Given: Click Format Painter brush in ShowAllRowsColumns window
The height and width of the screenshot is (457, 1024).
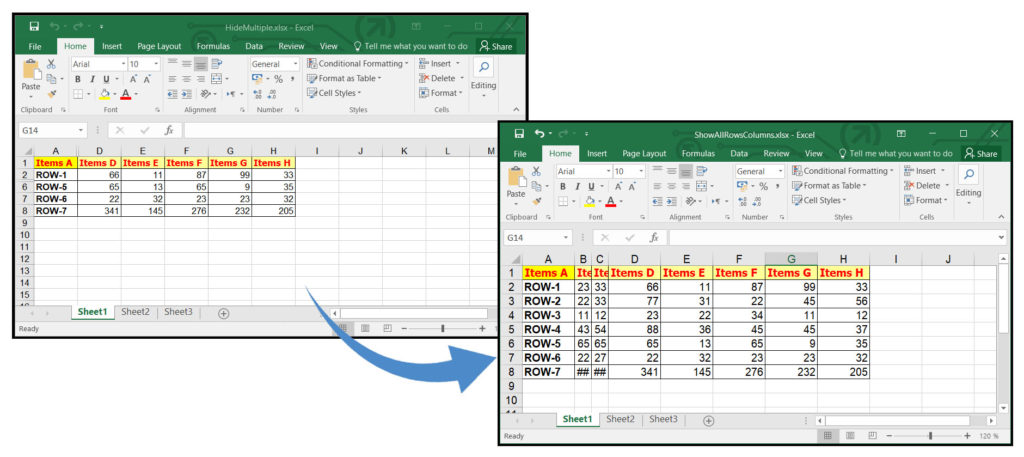Looking at the screenshot, I should pyautogui.click(x=537, y=201).
